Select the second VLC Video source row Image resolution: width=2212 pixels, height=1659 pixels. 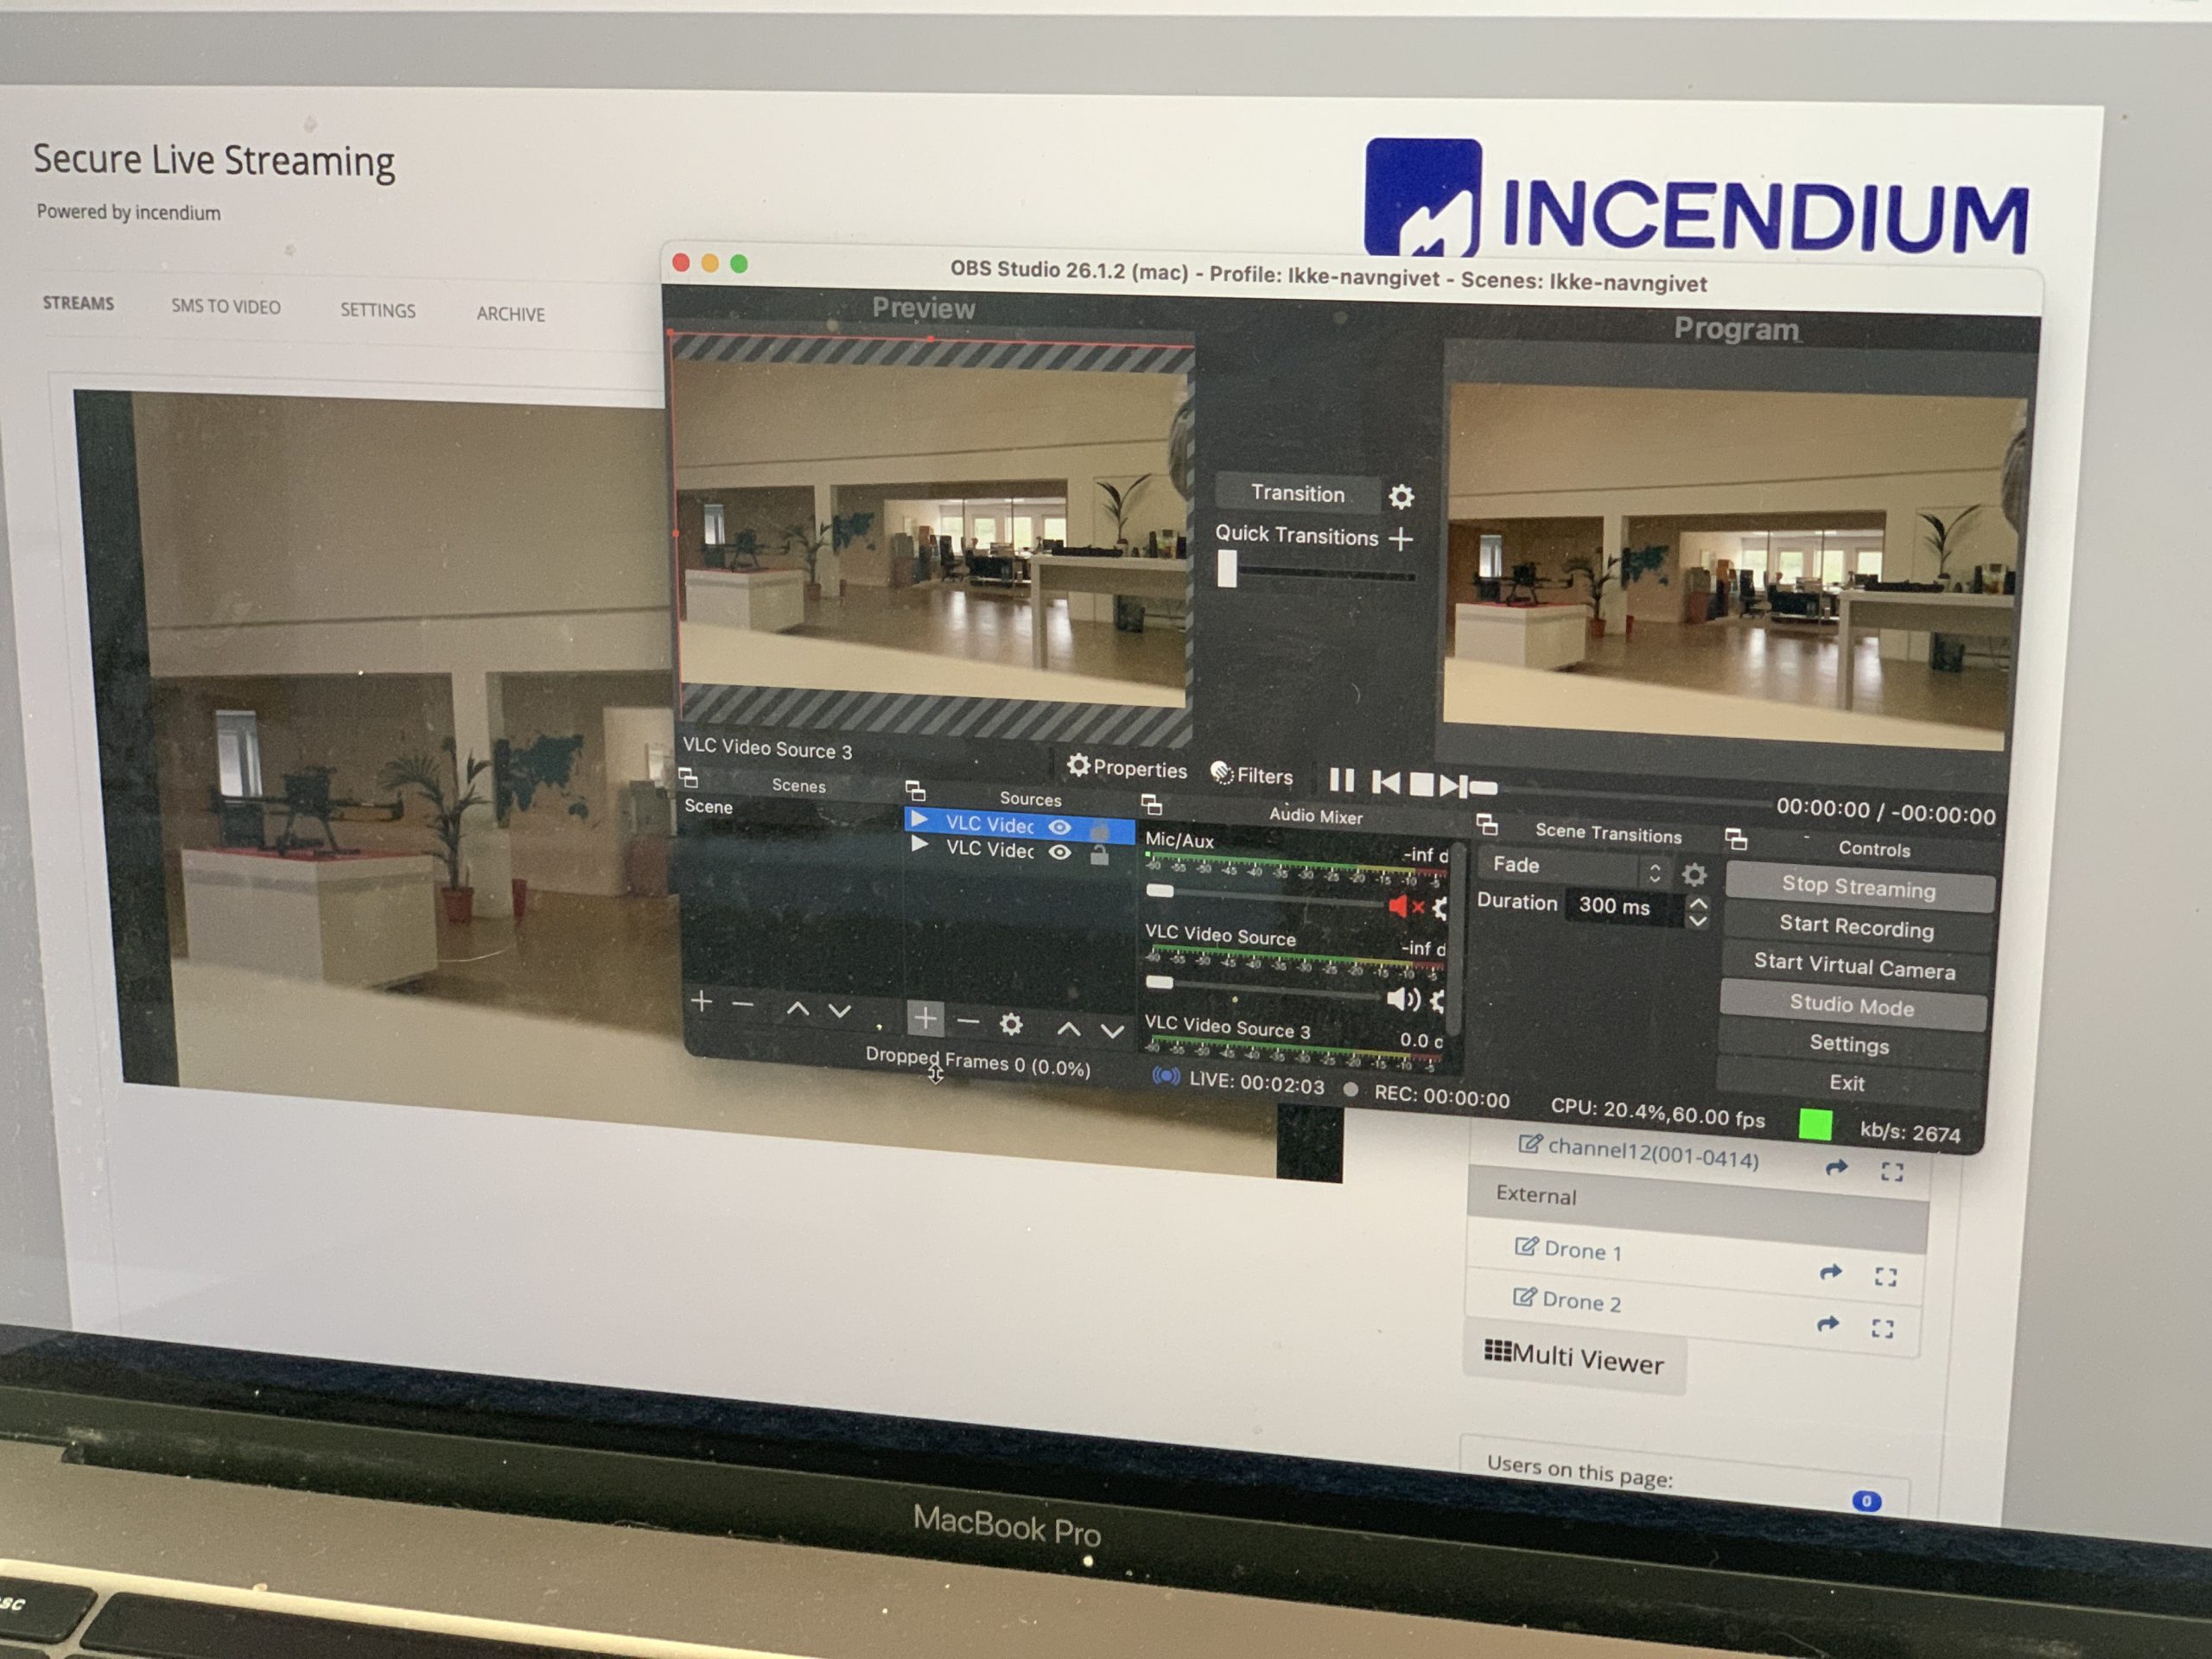pyautogui.click(x=1020, y=851)
